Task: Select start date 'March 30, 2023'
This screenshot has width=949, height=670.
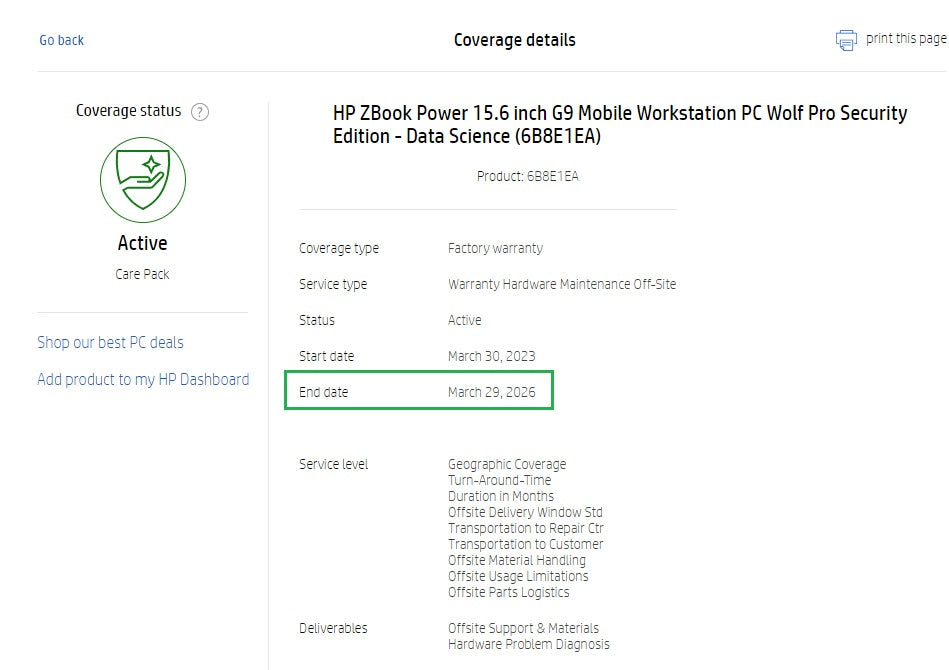Action: (x=491, y=356)
